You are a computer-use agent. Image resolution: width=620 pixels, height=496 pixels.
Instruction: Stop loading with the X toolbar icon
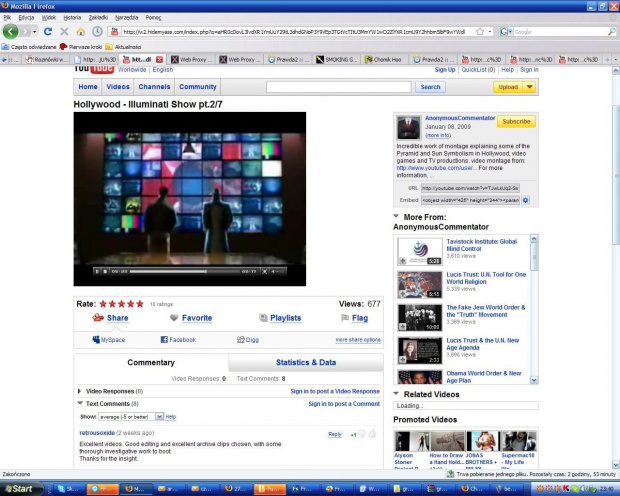64,32
